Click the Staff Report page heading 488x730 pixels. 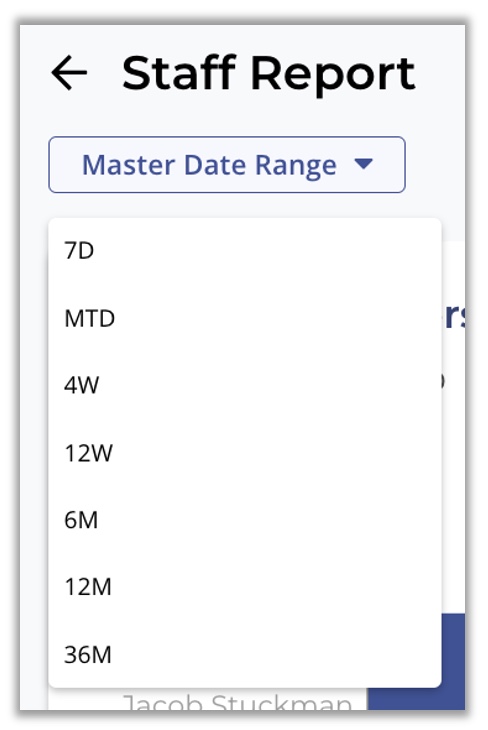point(268,74)
